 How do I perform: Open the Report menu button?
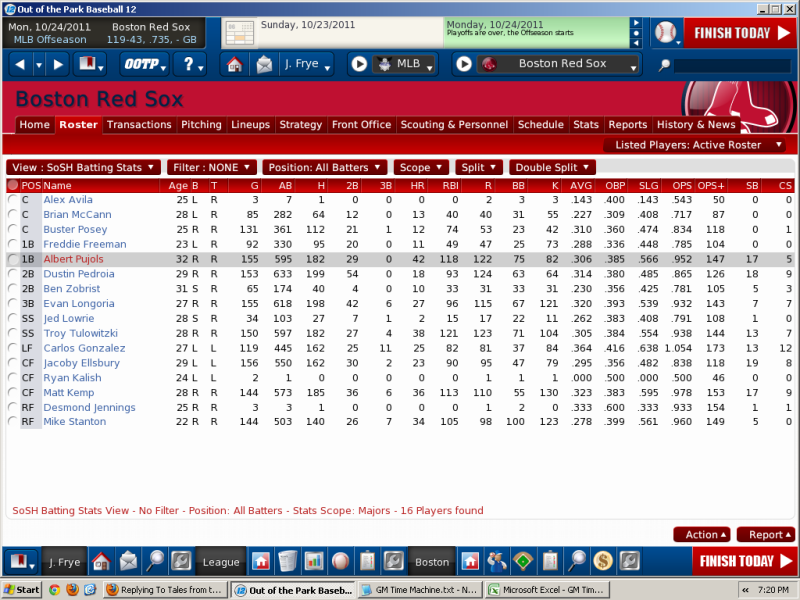766,535
